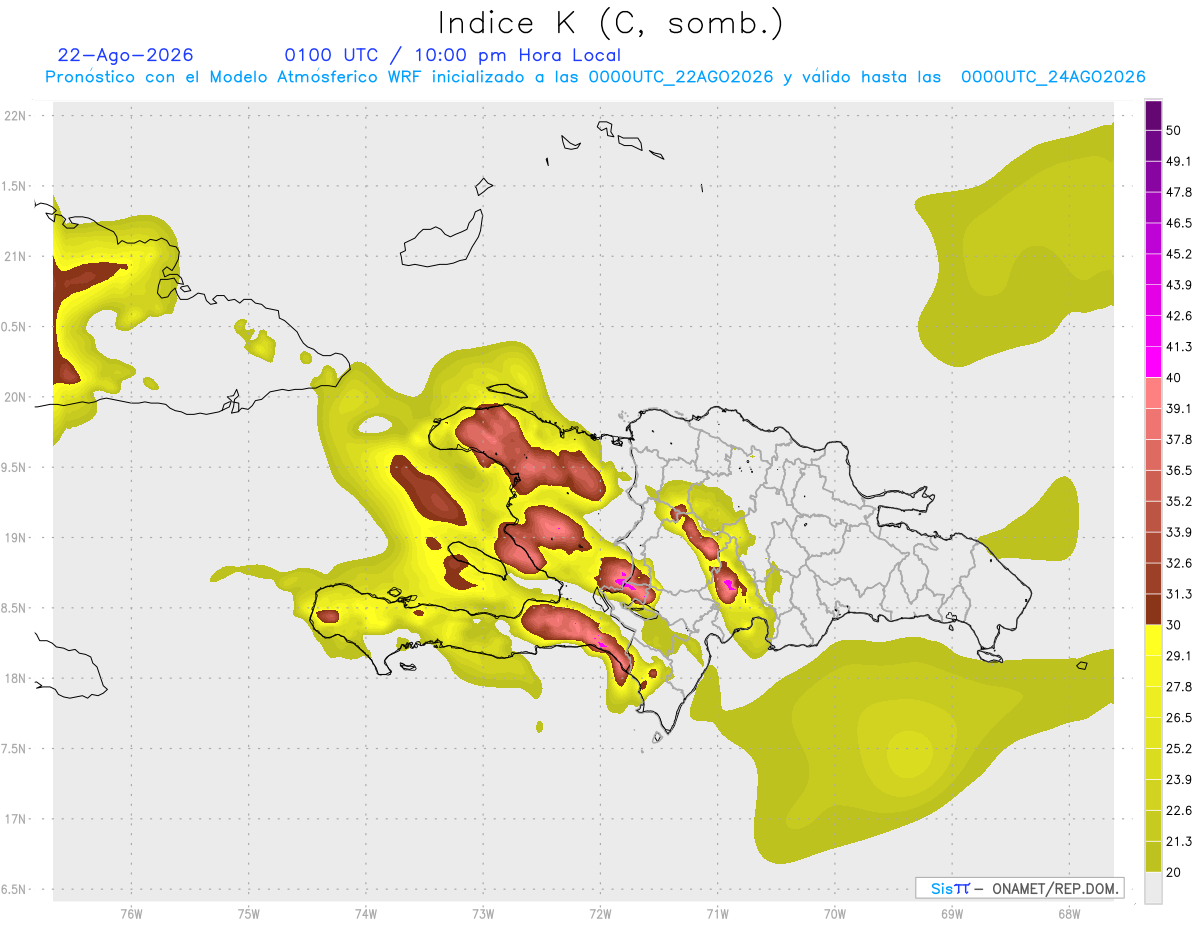The image size is (1200, 927).
Task: Click the colorbar value '40'
Action: click(1174, 378)
